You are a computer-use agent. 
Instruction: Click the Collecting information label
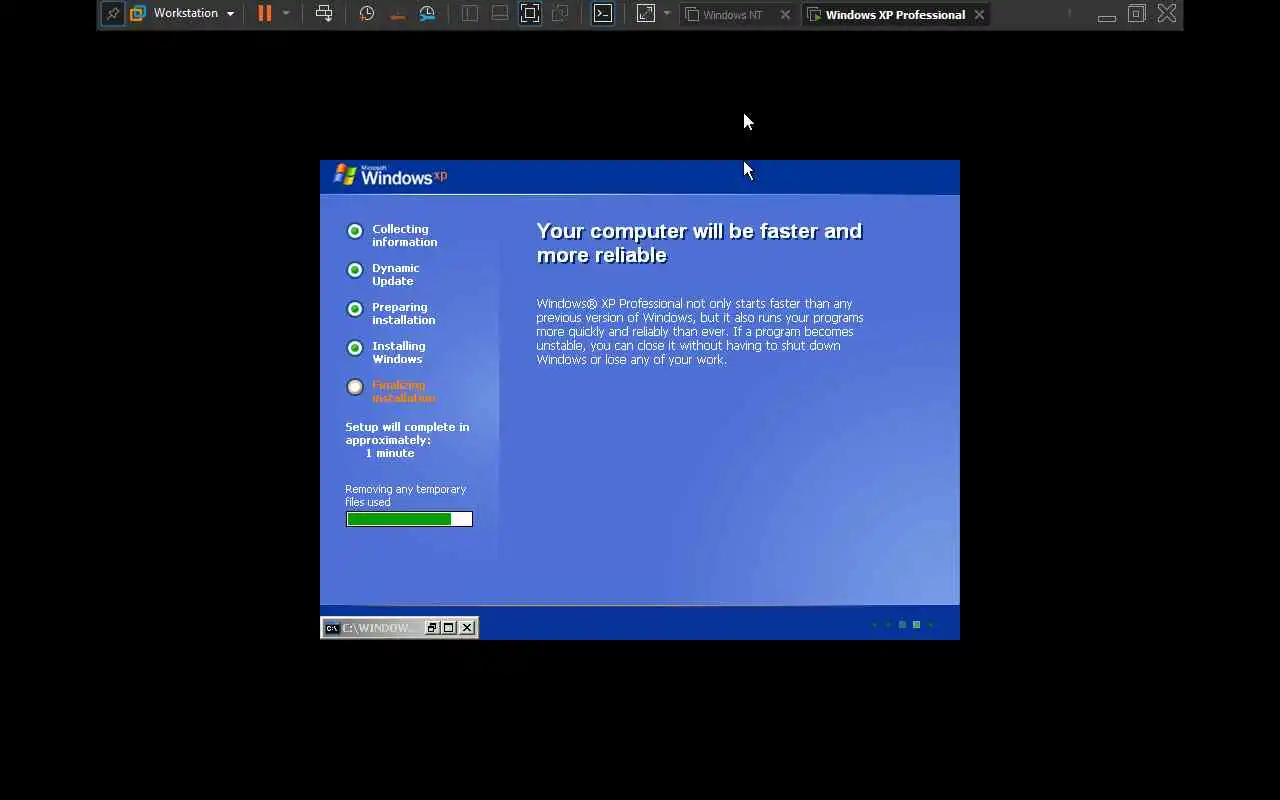tap(404, 235)
